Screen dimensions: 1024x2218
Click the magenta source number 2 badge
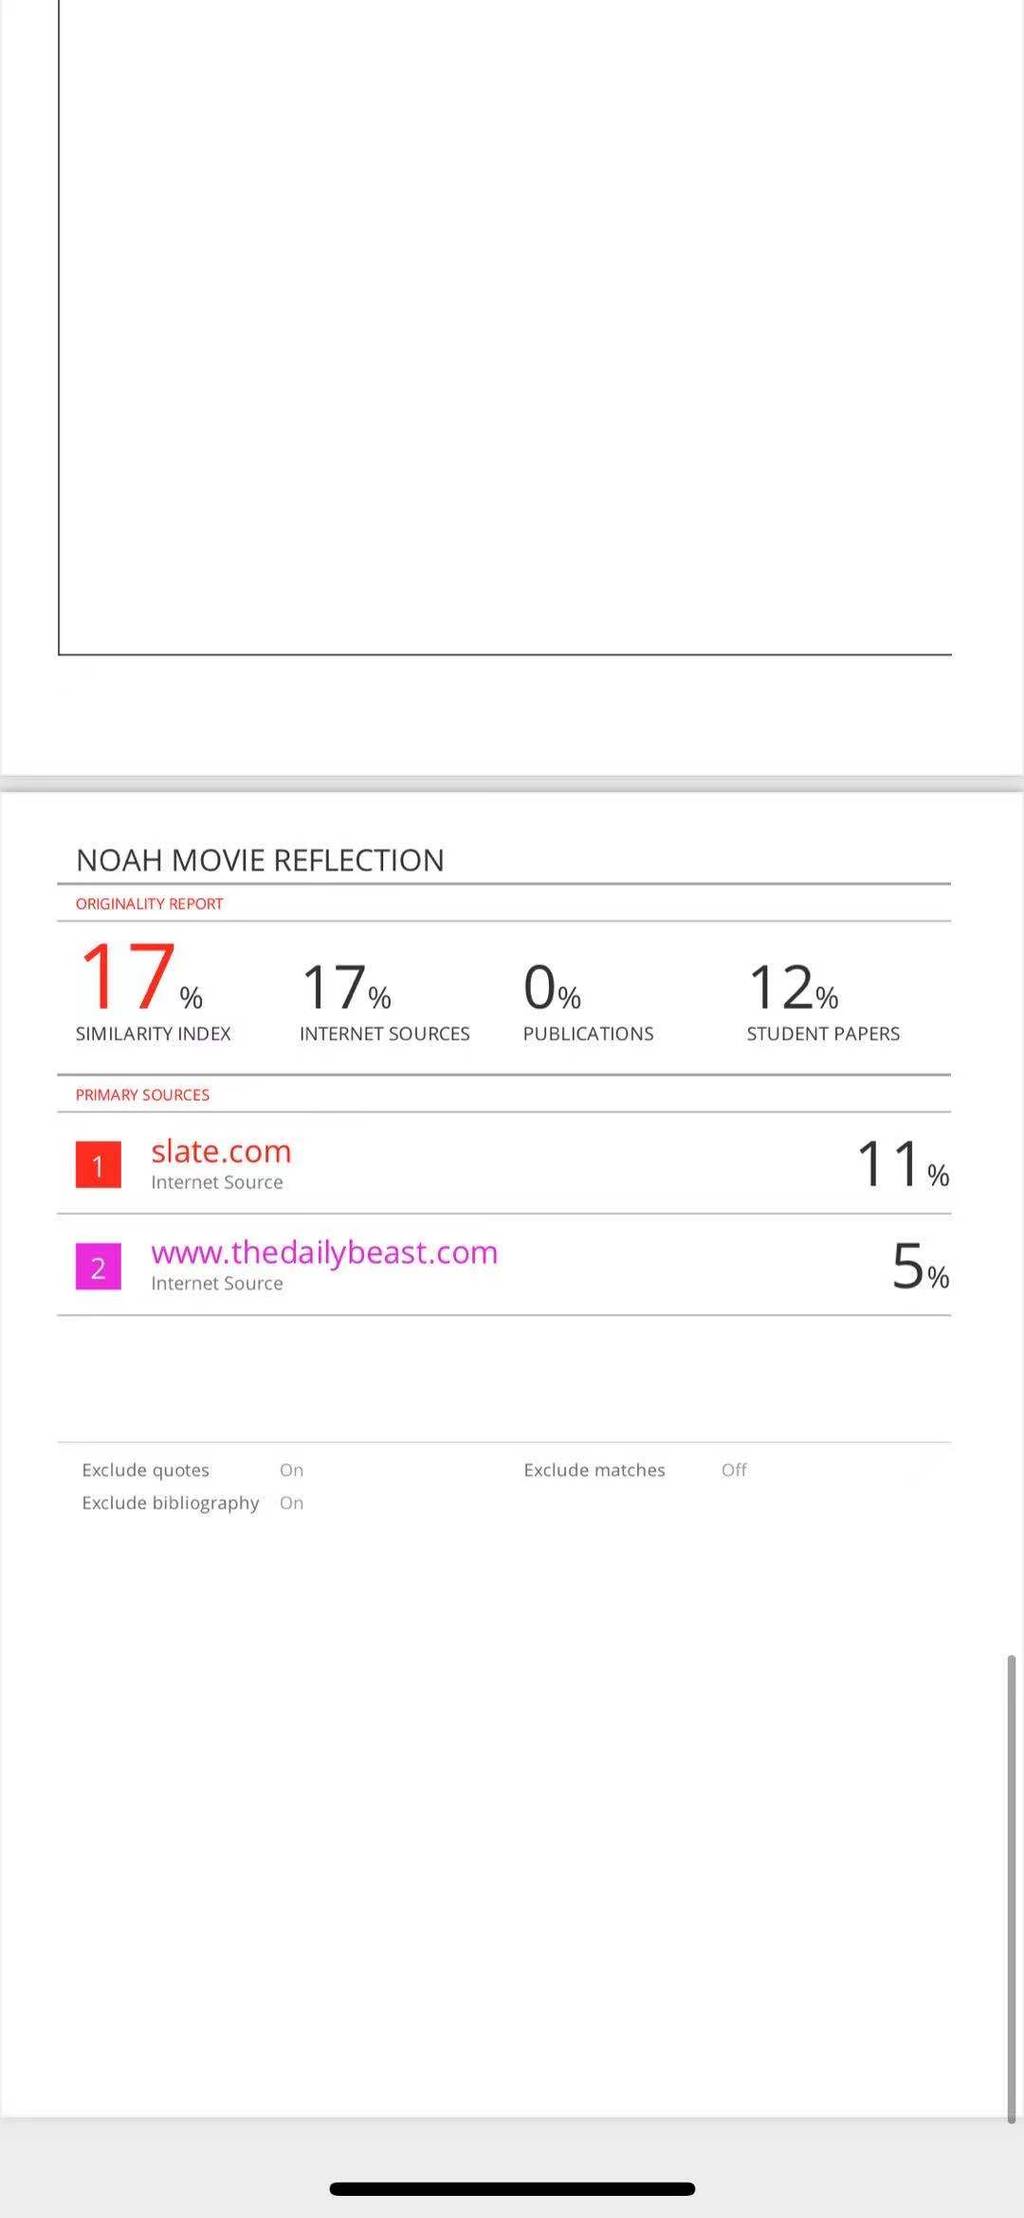(98, 1267)
